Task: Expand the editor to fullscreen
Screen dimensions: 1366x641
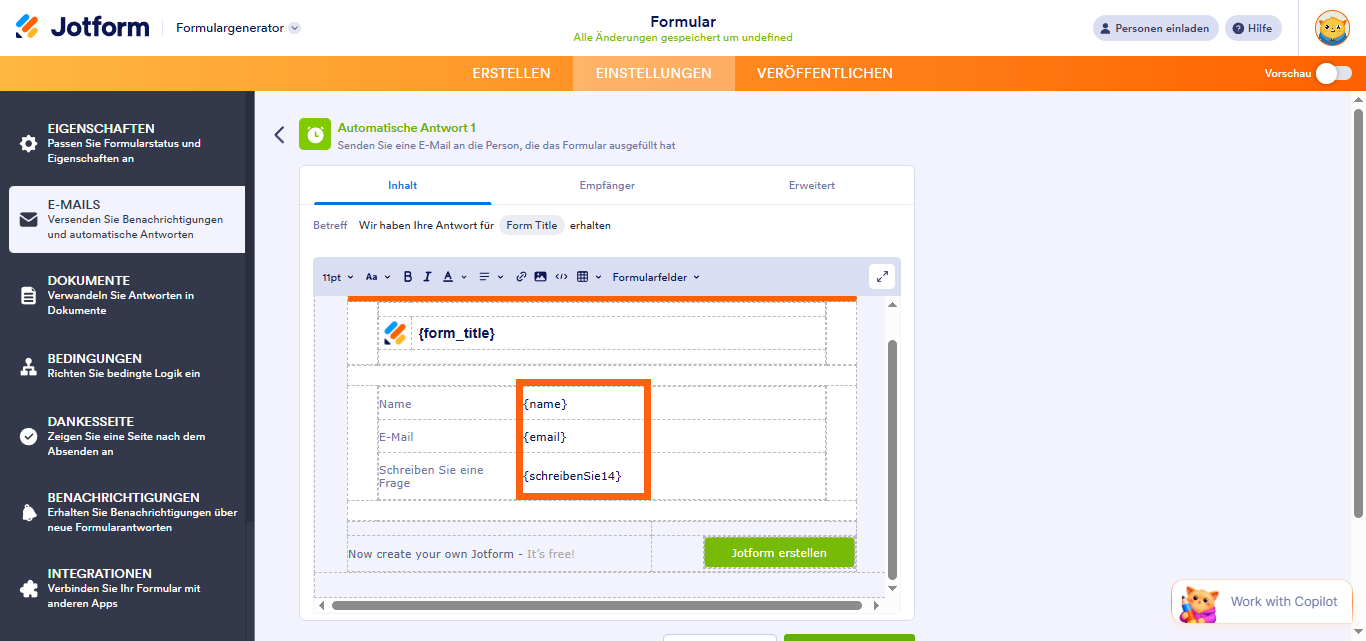Action: [x=881, y=277]
